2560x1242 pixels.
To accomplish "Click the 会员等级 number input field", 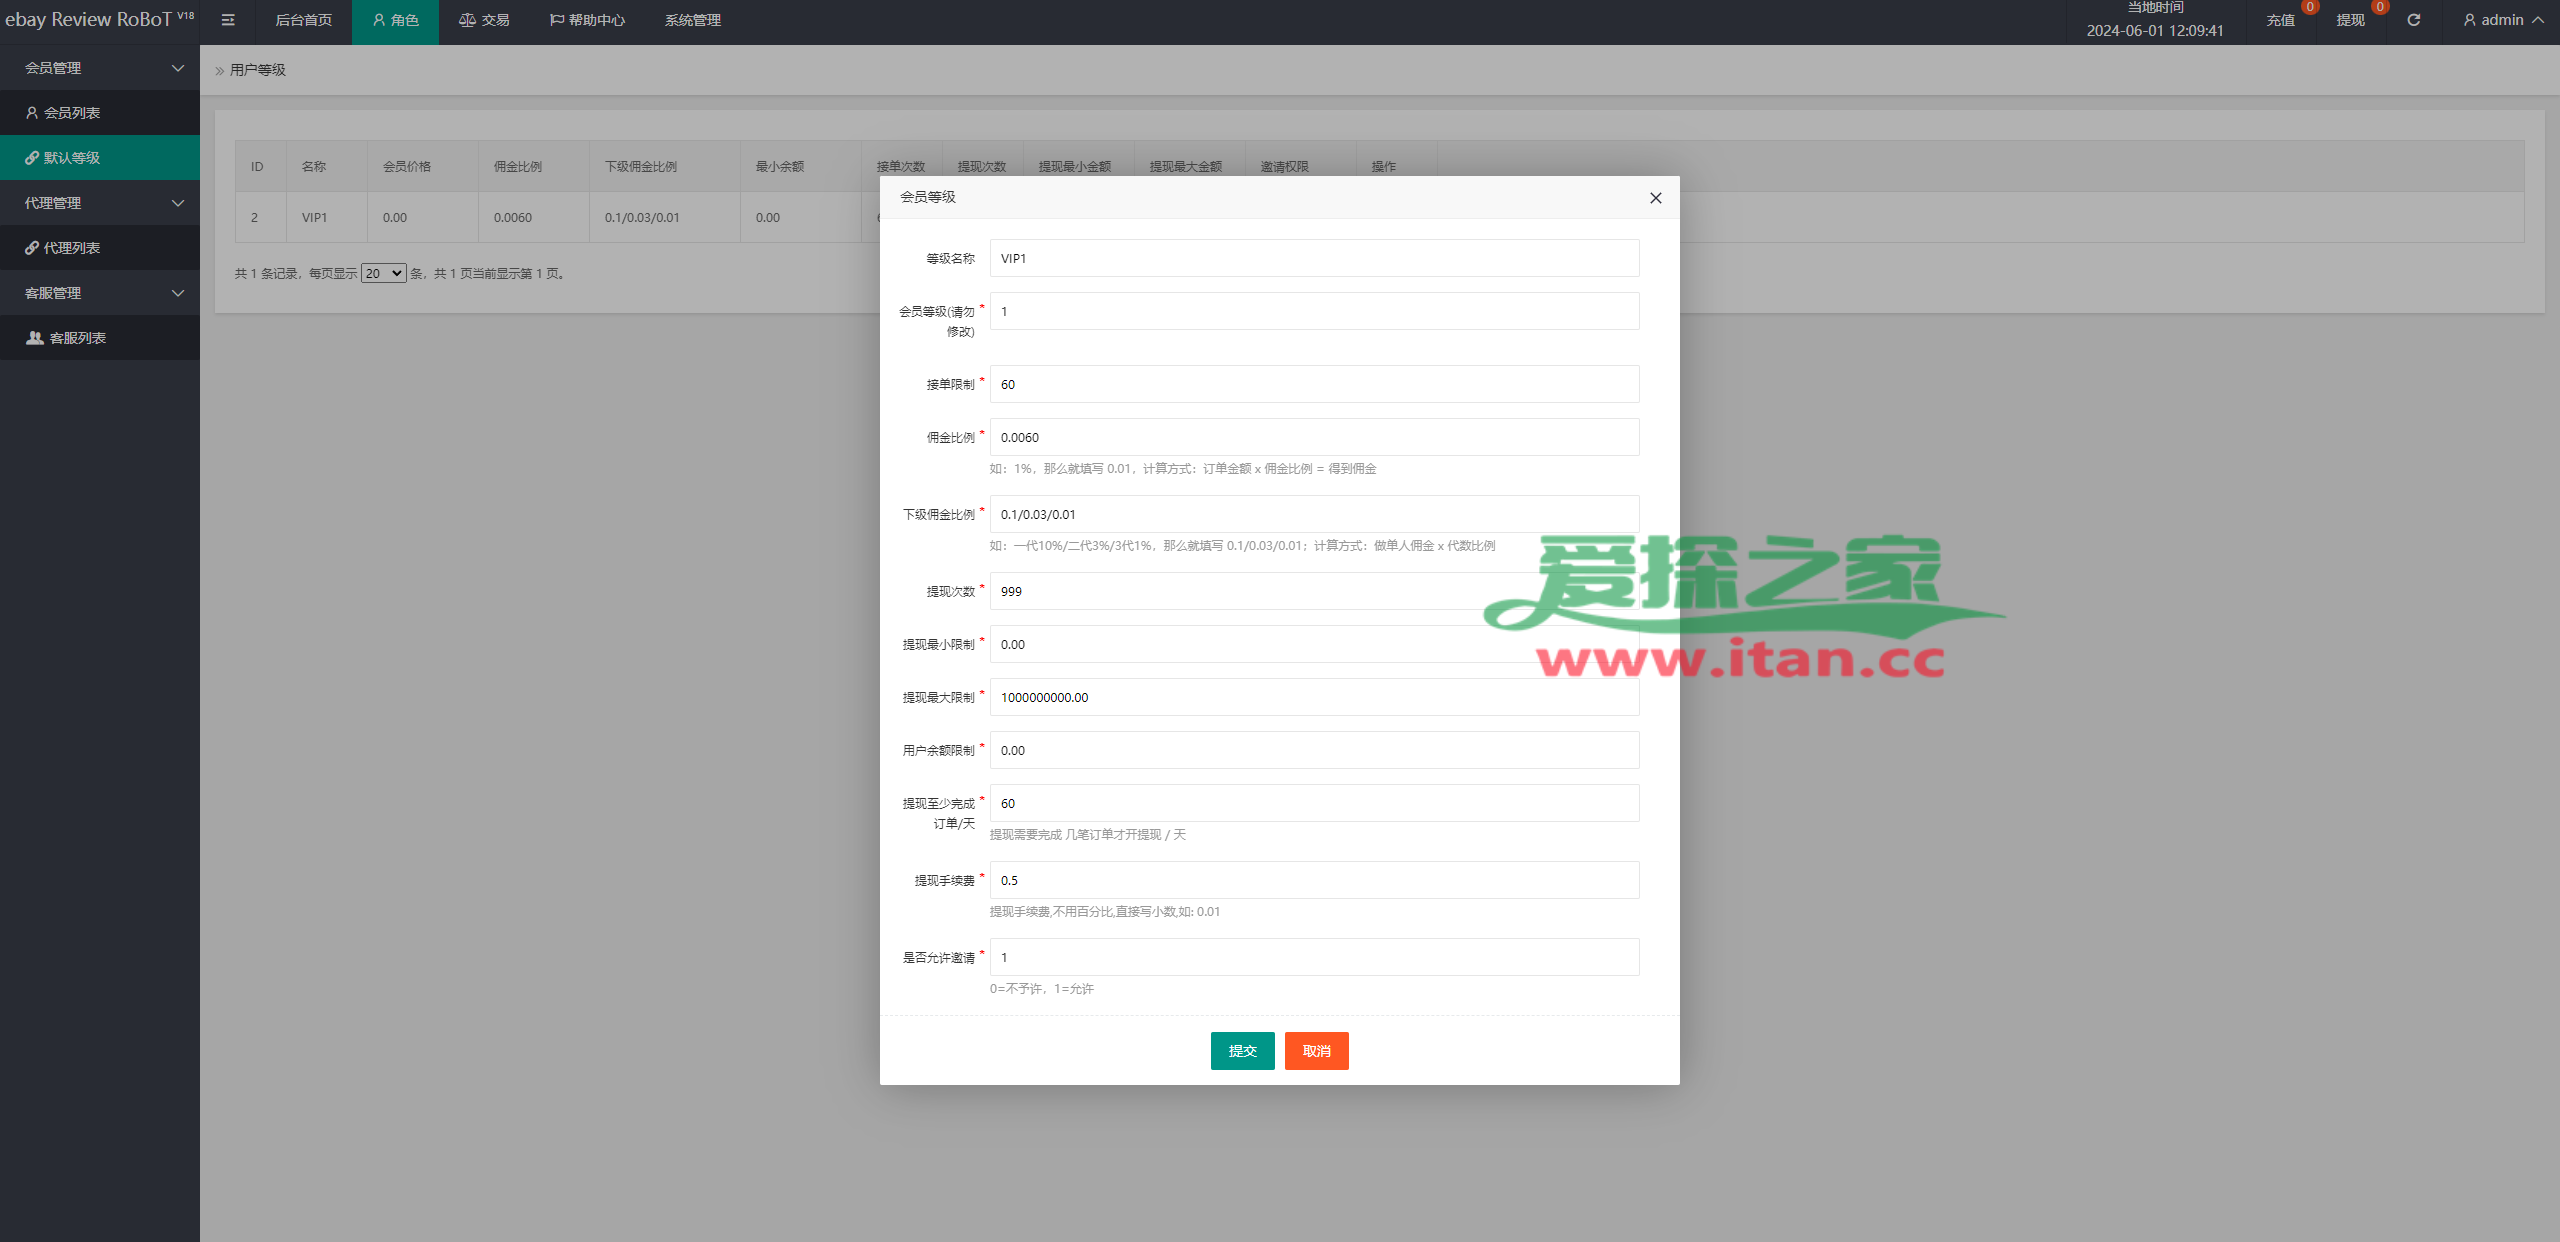I will pos(1315,311).
